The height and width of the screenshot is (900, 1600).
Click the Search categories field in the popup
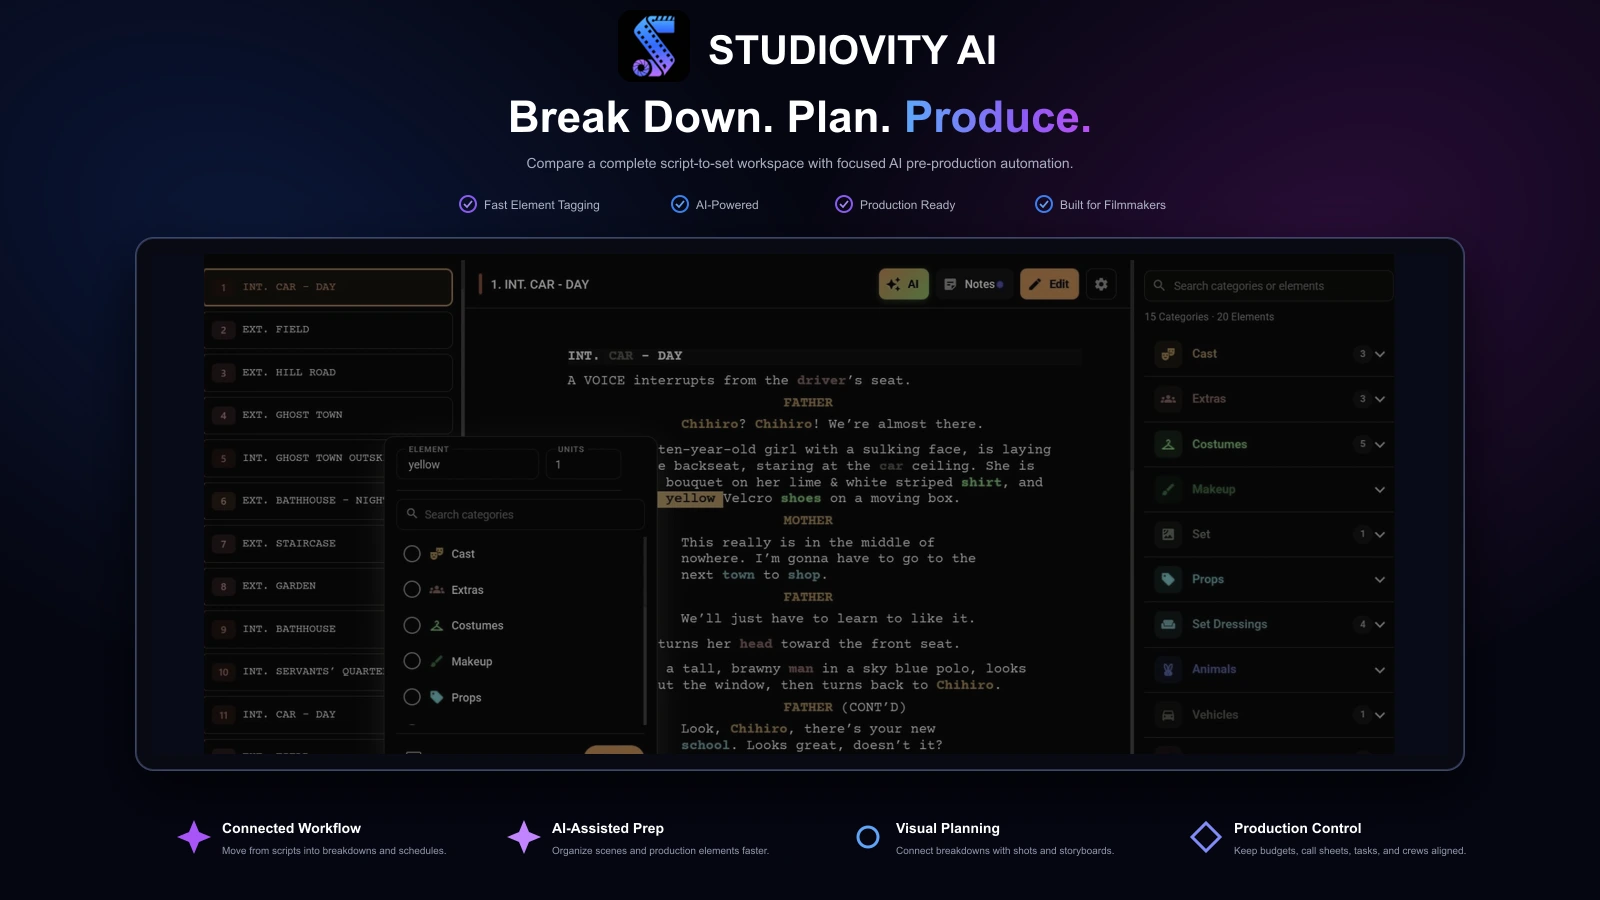pyautogui.click(x=521, y=514)
